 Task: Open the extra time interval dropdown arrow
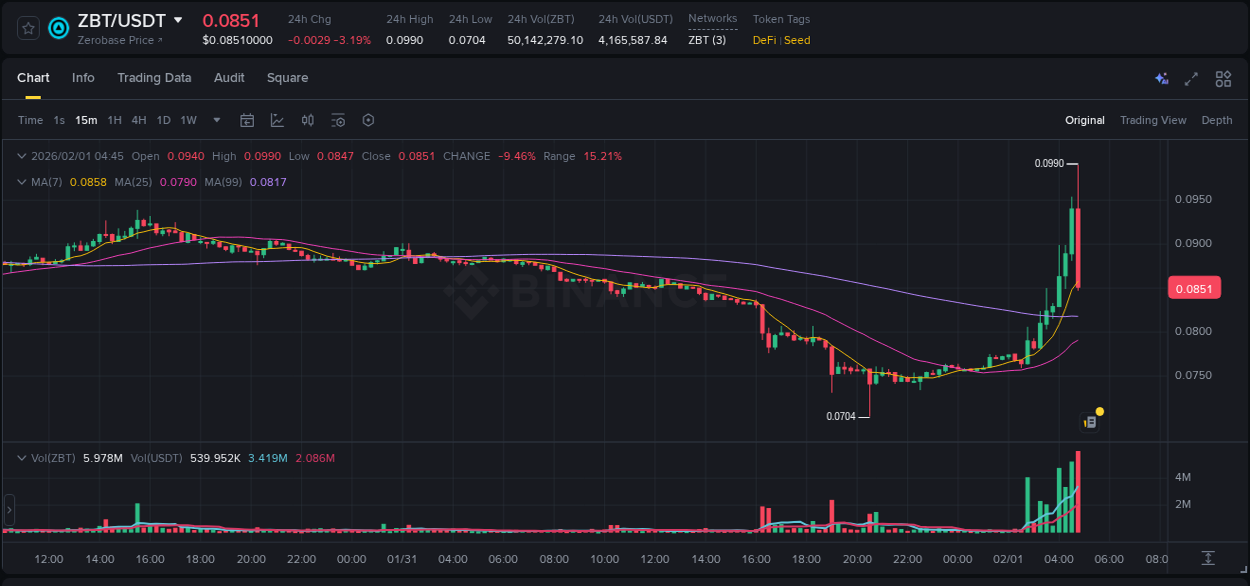point(216,120)
